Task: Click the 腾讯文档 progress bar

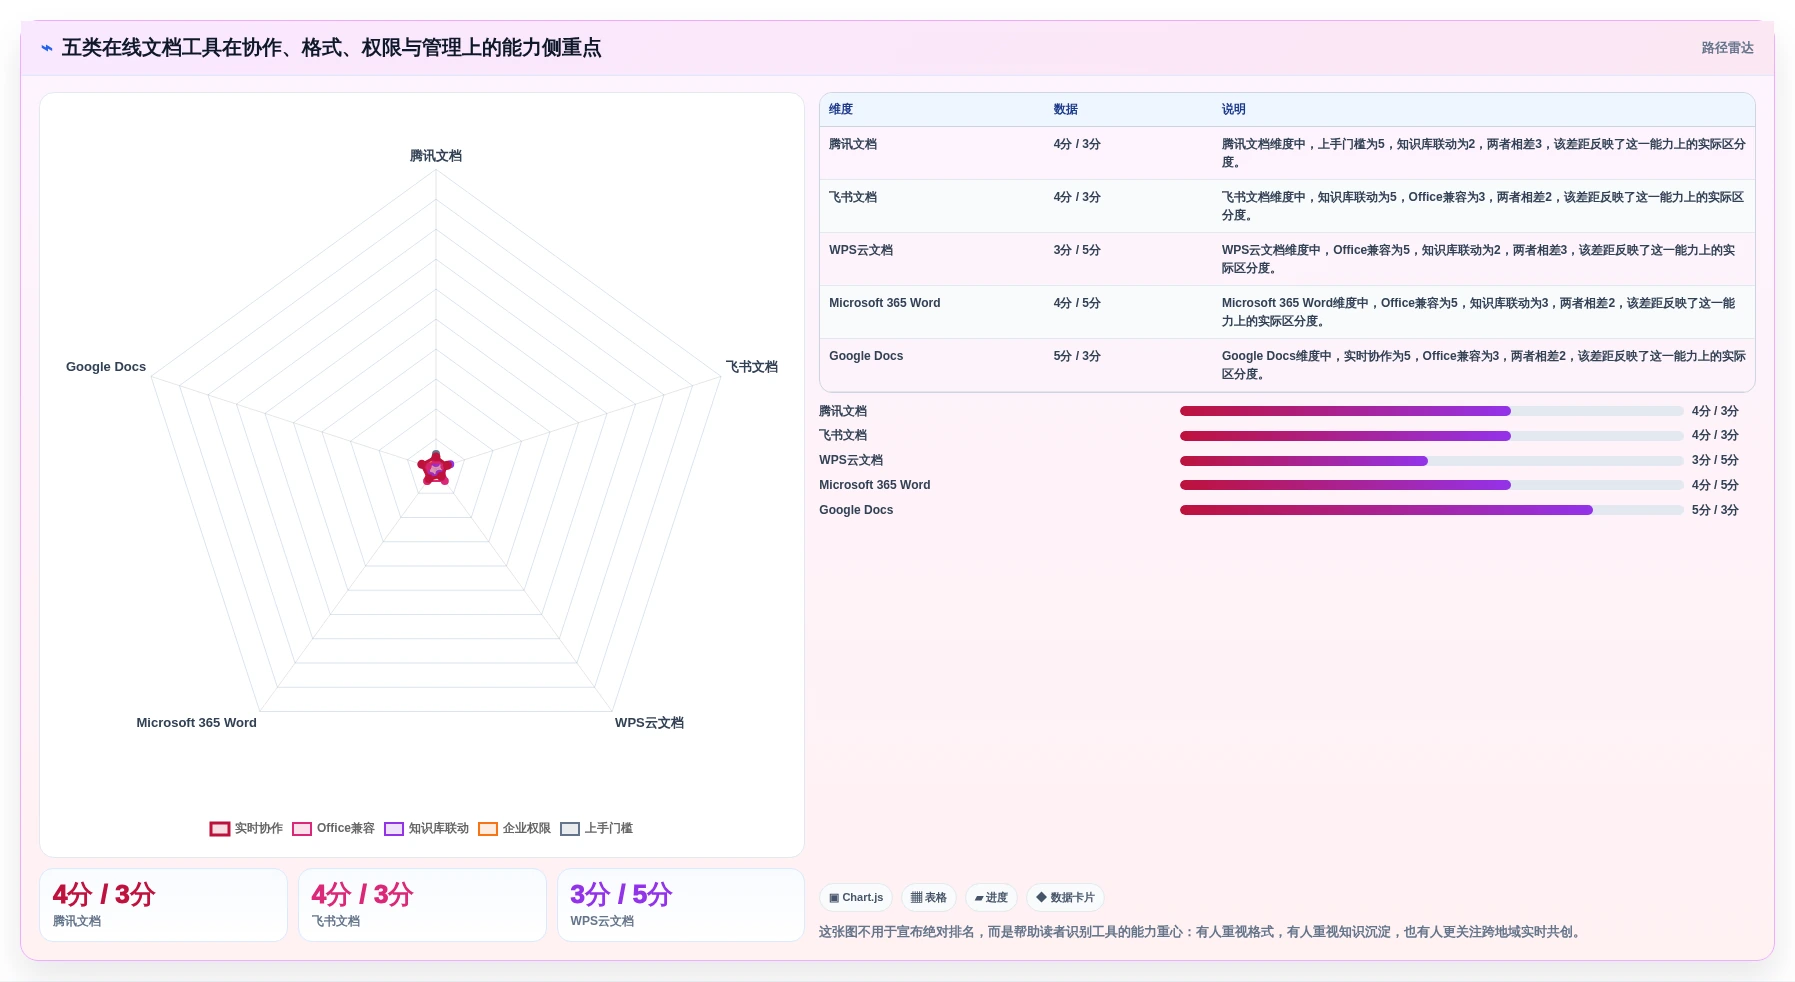Action: [x=1431, y=411]
